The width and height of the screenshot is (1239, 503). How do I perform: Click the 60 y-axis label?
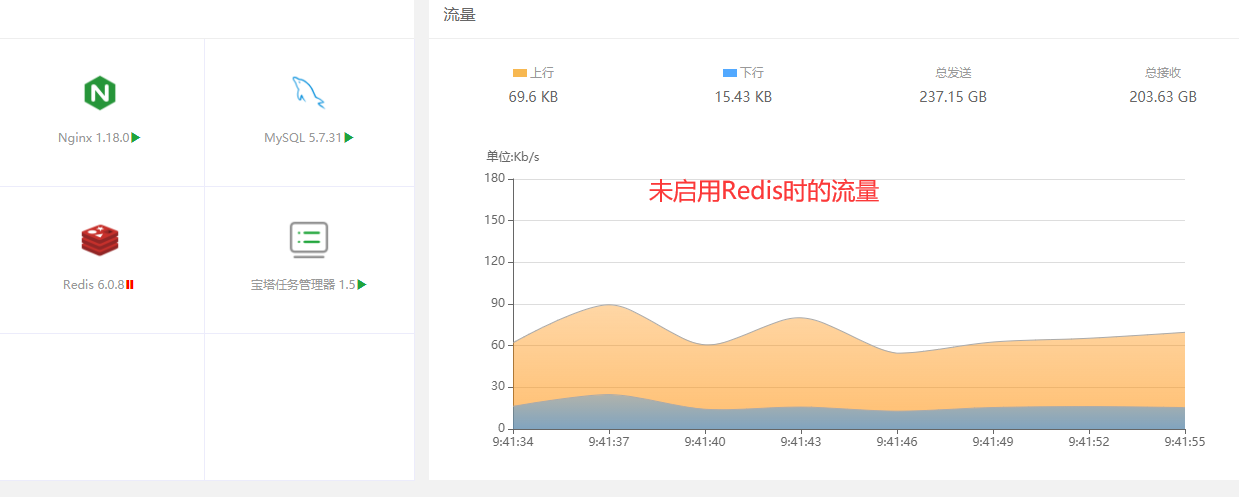coord(497,345)
